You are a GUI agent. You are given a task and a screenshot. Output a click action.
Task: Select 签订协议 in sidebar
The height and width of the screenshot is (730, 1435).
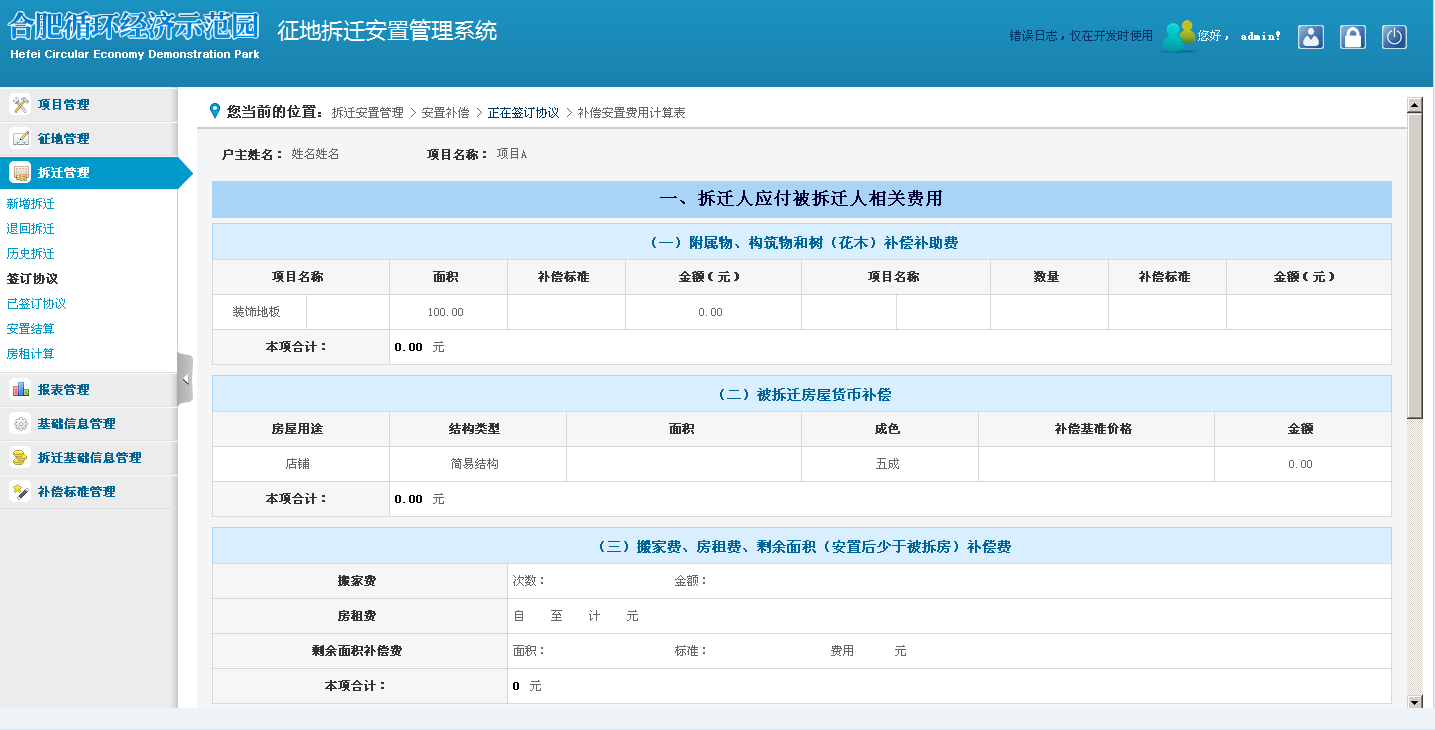[31, 279]
